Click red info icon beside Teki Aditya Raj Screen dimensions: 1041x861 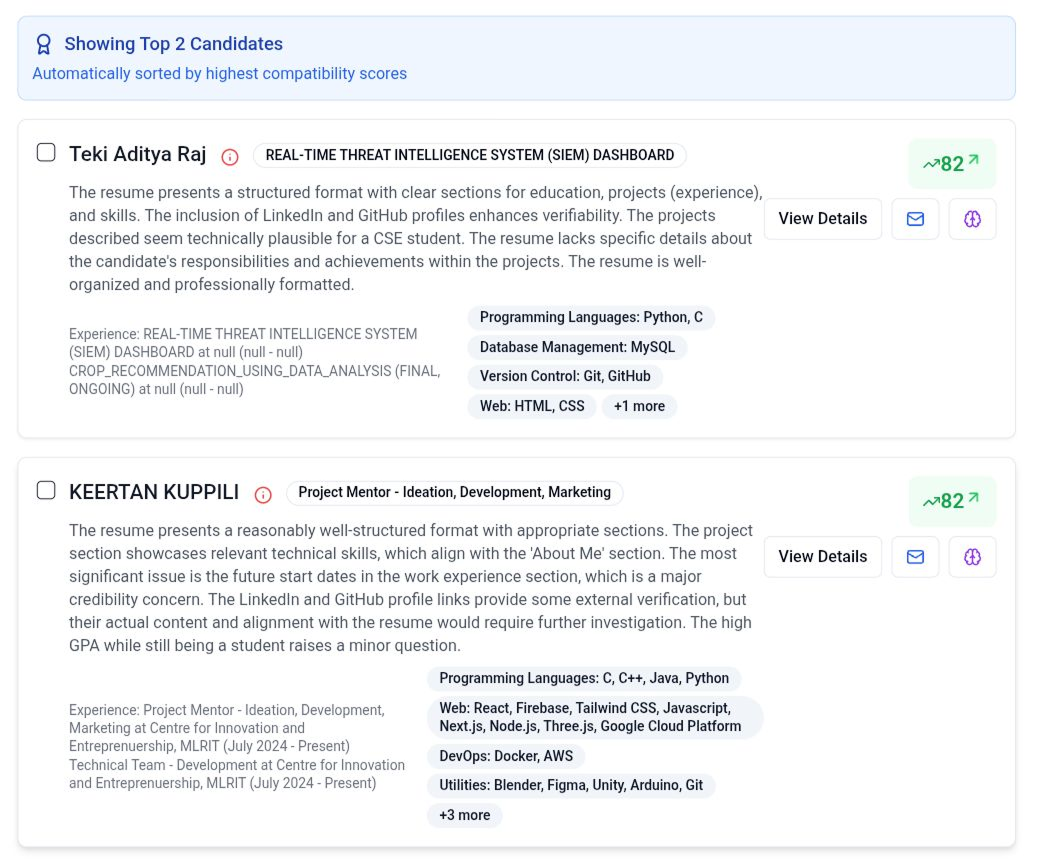tap(230, 156)
